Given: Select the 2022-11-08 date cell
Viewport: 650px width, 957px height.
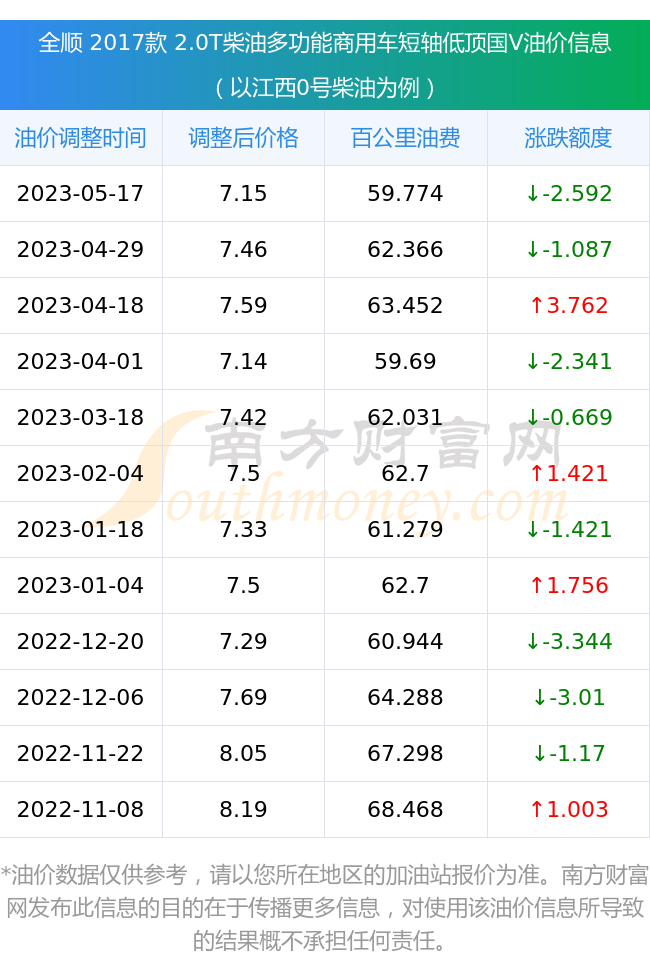Looking at the screenshot, I should [x=81, y=809].
